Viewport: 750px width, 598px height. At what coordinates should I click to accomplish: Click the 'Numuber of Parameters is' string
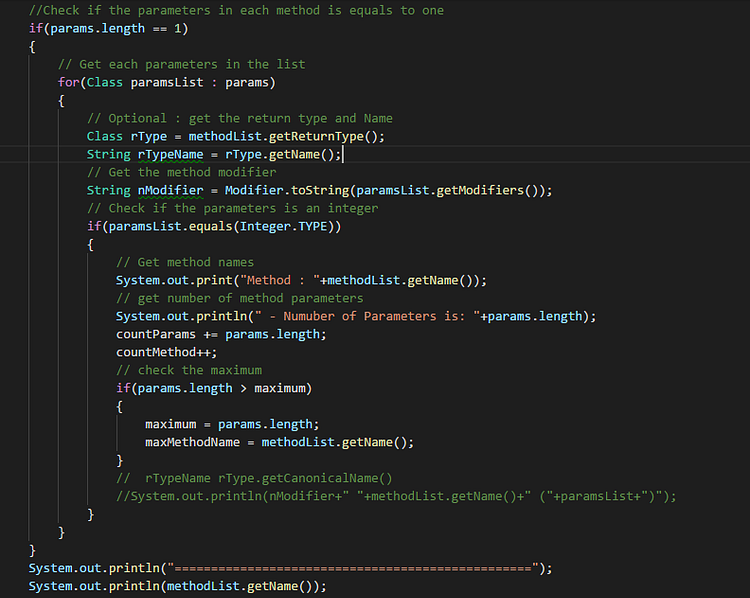(367, 317)
